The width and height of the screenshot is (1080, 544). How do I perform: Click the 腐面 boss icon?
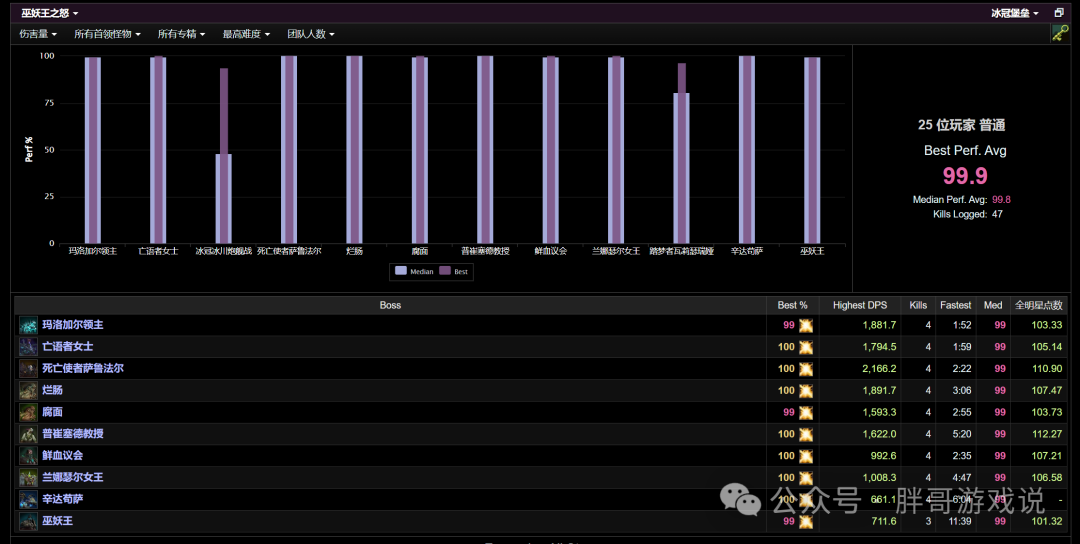pos(28,412)
